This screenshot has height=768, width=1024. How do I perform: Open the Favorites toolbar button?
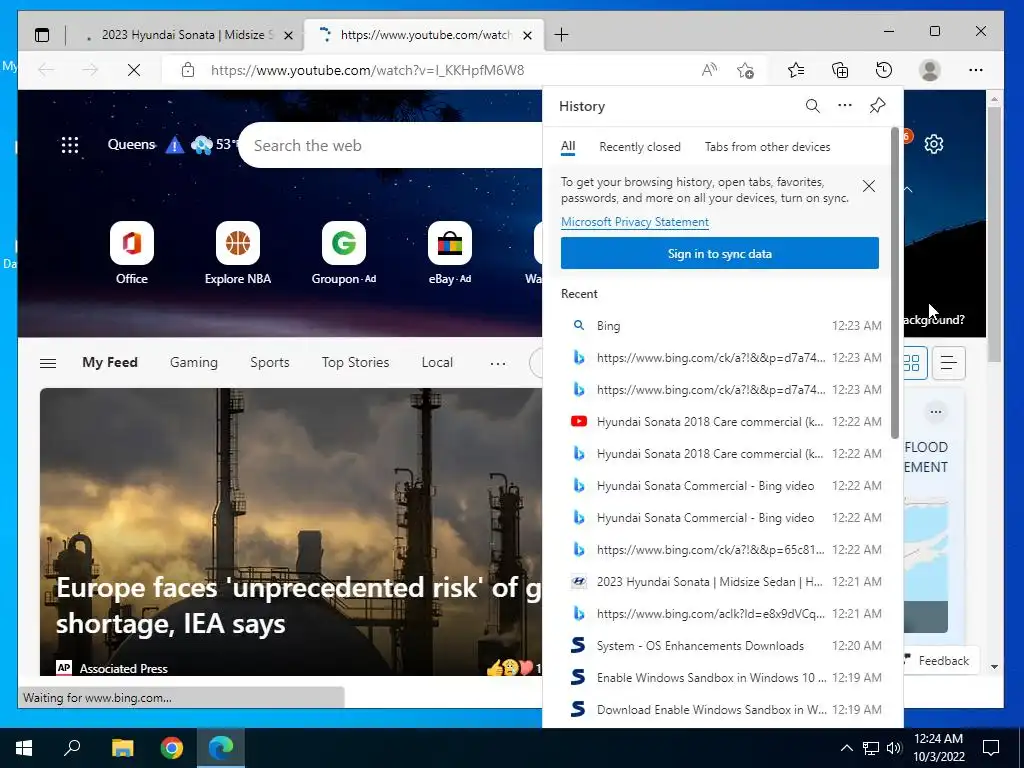coord(796,70)
